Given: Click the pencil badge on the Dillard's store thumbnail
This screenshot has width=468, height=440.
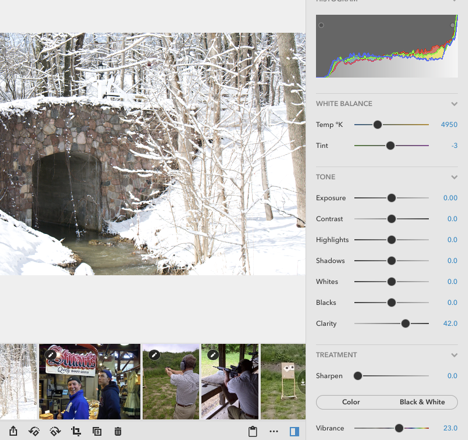Looking at the screenshot, I should pos(51,355).
